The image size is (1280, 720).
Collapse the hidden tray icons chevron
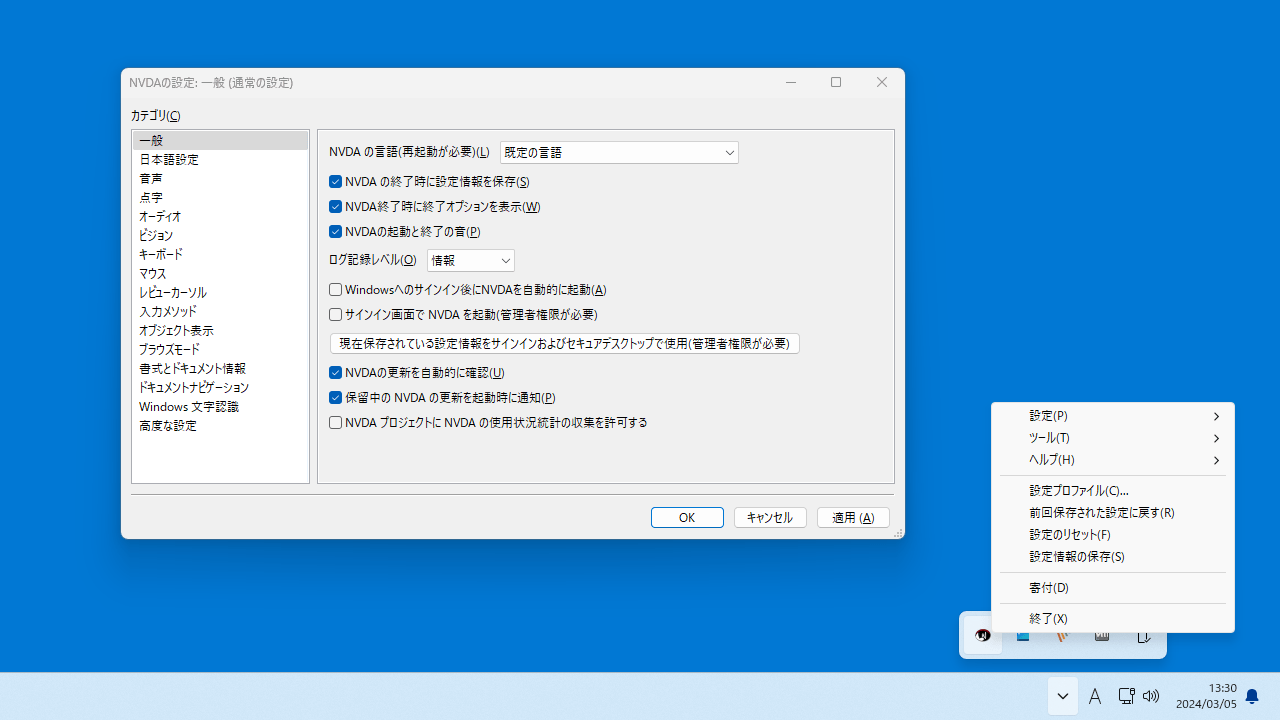pyautogui.click(x=1063, y=696)
